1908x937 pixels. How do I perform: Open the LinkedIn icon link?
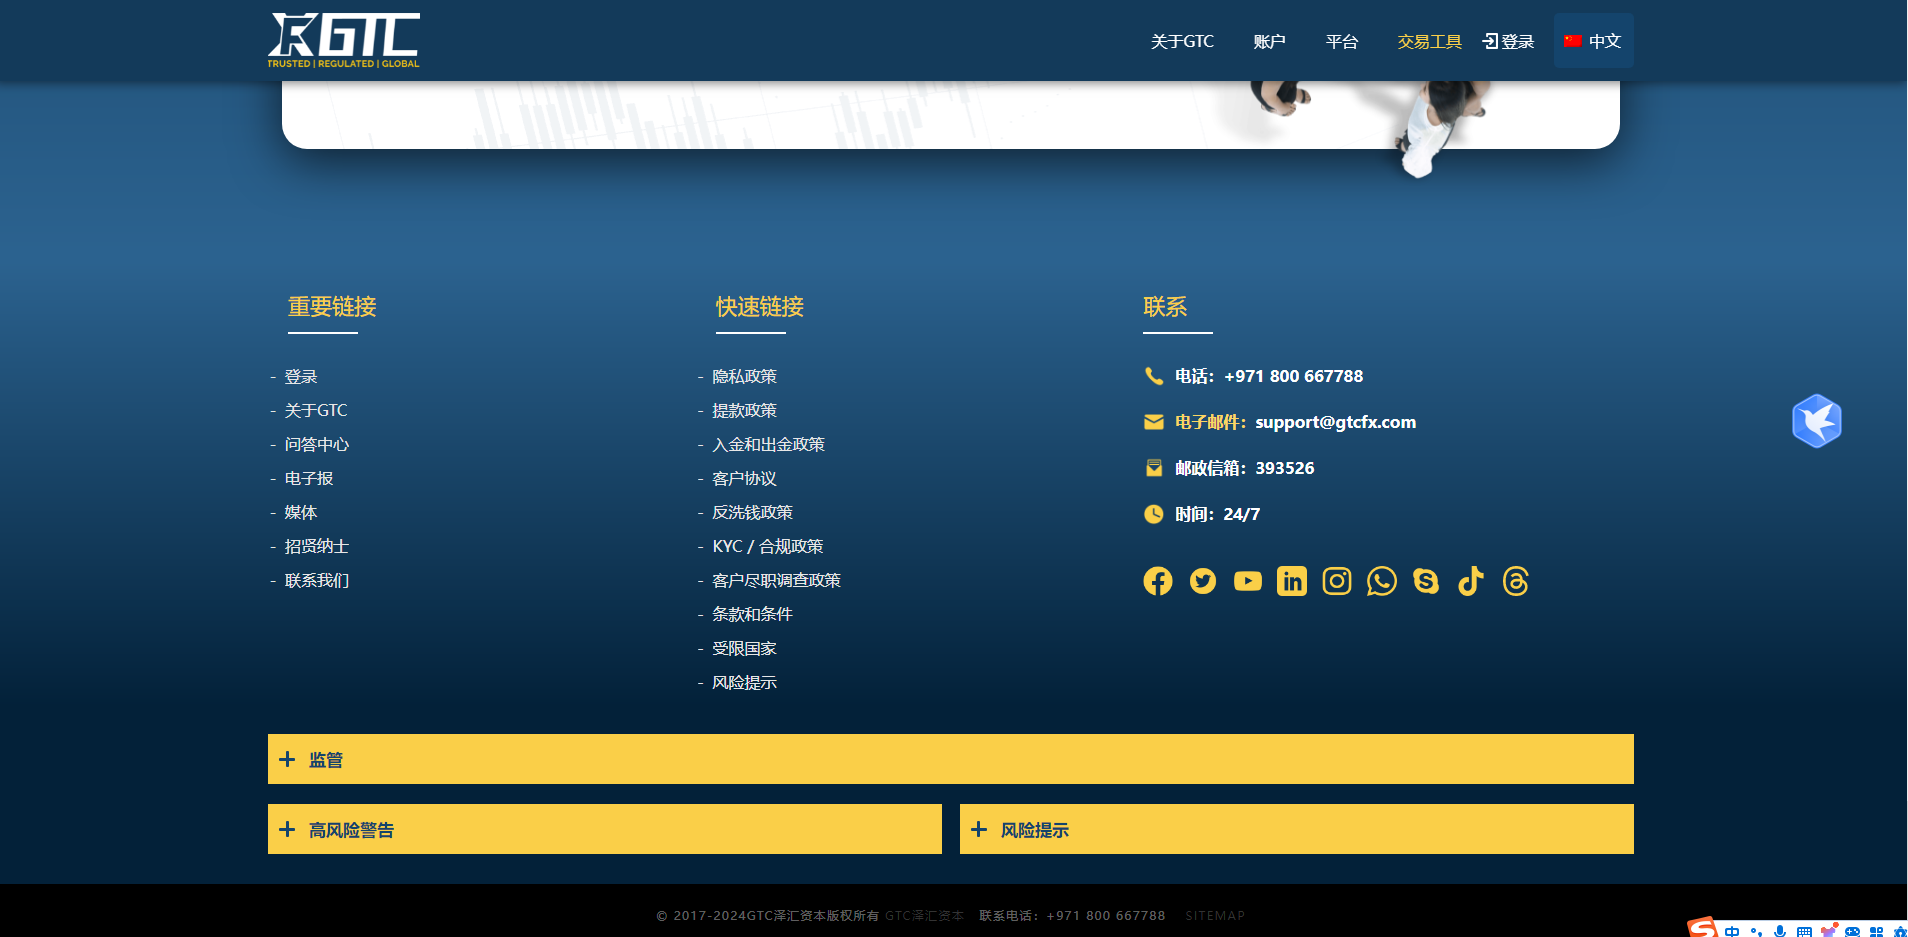pyautogui.click(x=1291, y=581)
